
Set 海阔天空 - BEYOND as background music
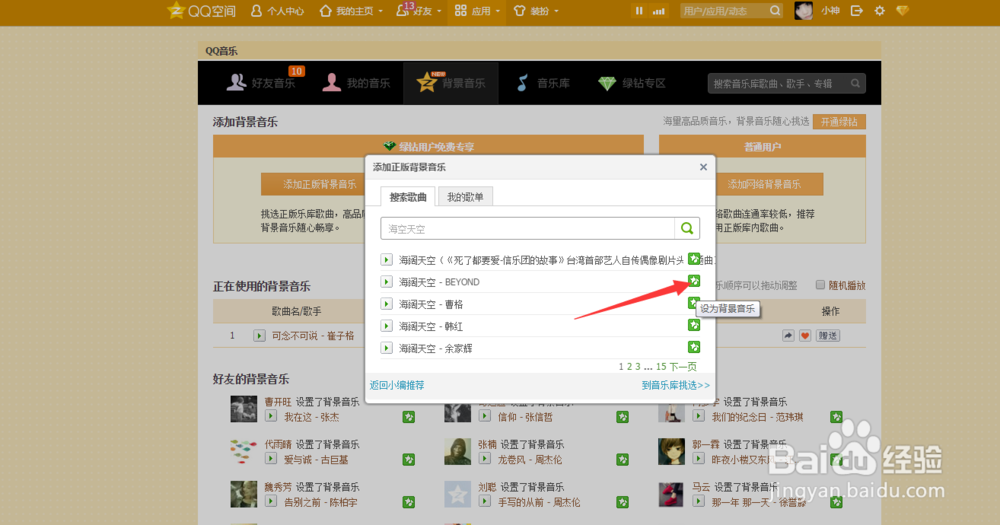tap(694, 281)
